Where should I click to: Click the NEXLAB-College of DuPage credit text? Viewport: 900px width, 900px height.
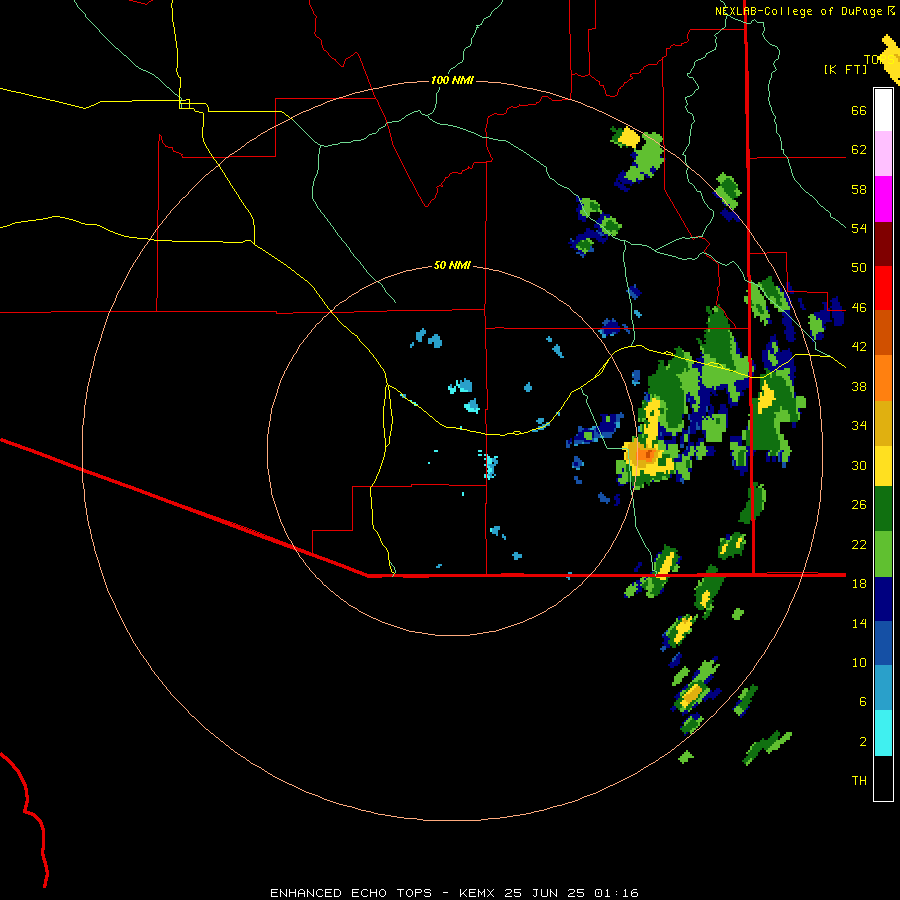click(x=799, y=11)
